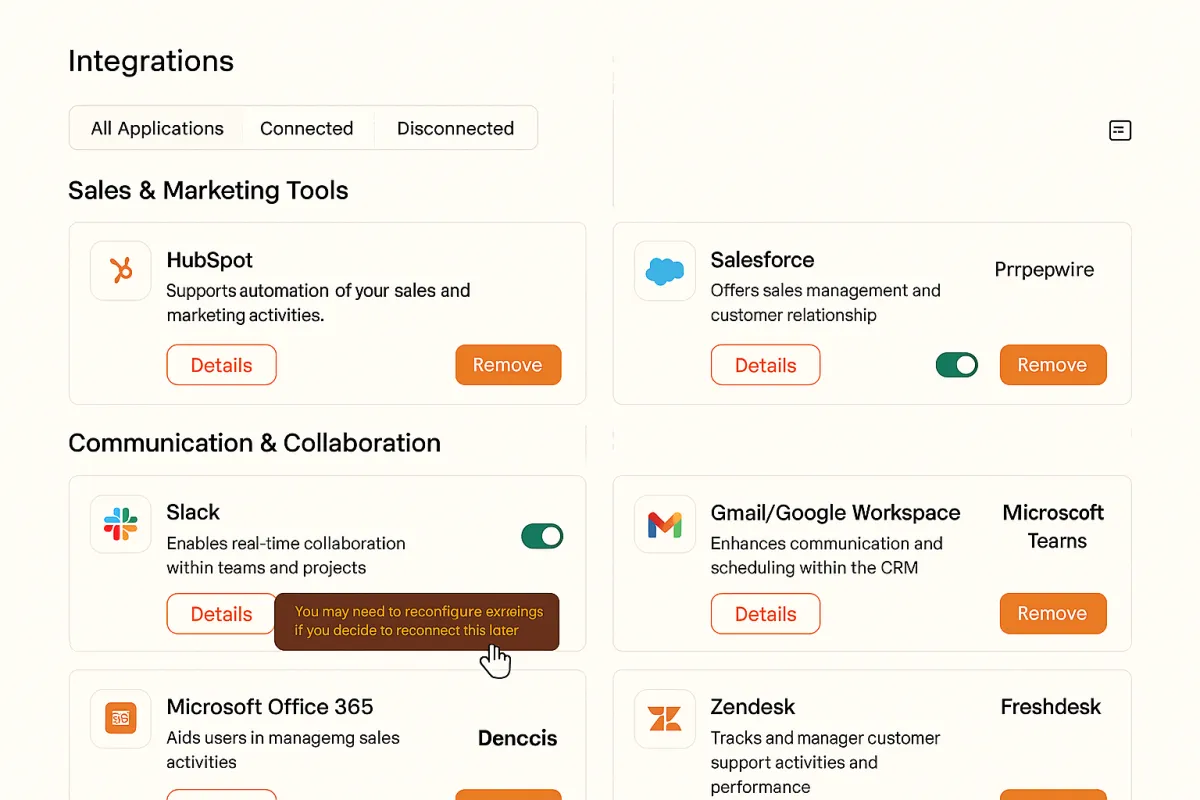The image size is (1200, 800).
Task: Open the list view icon at top right
Action: click(1120, 130)
